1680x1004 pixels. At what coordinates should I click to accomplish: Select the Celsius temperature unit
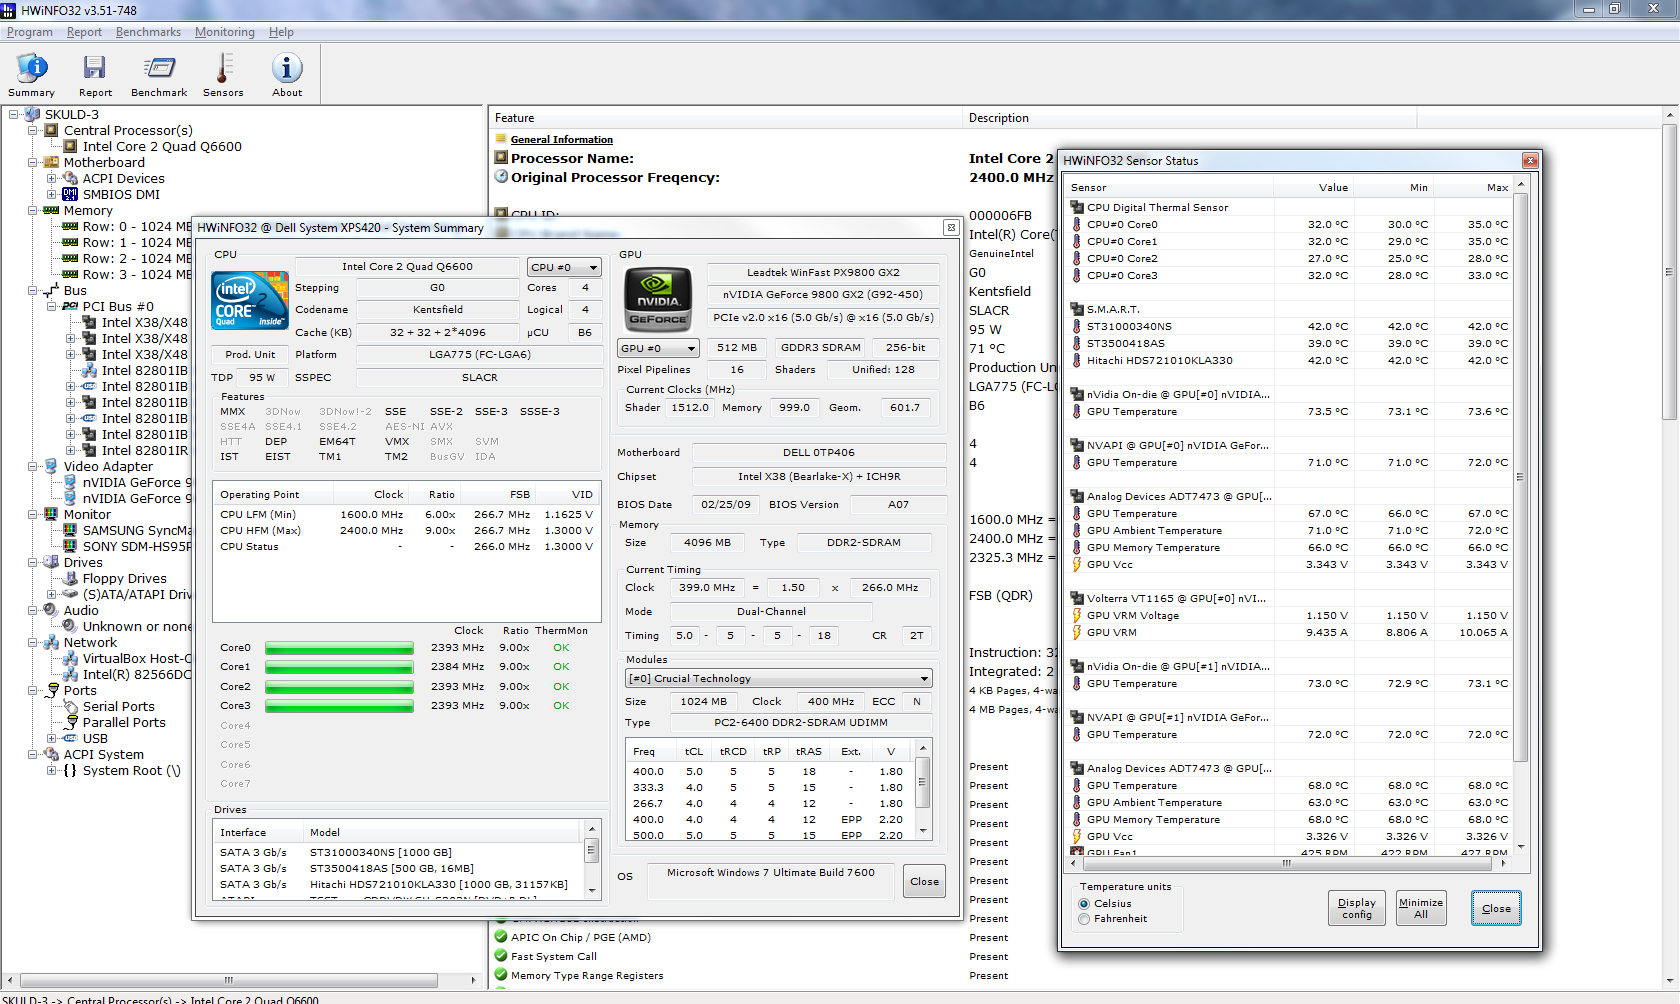(1084, 904)
